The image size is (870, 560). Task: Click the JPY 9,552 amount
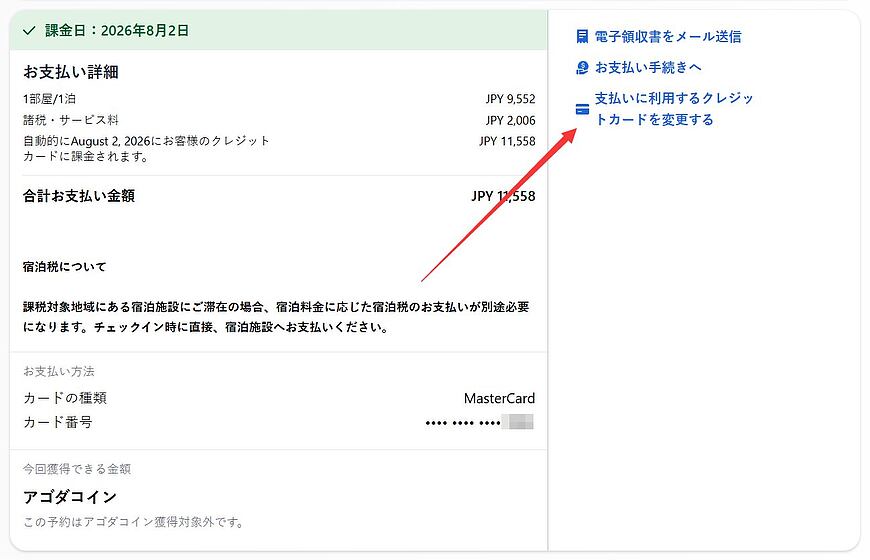tap(510, 99)
